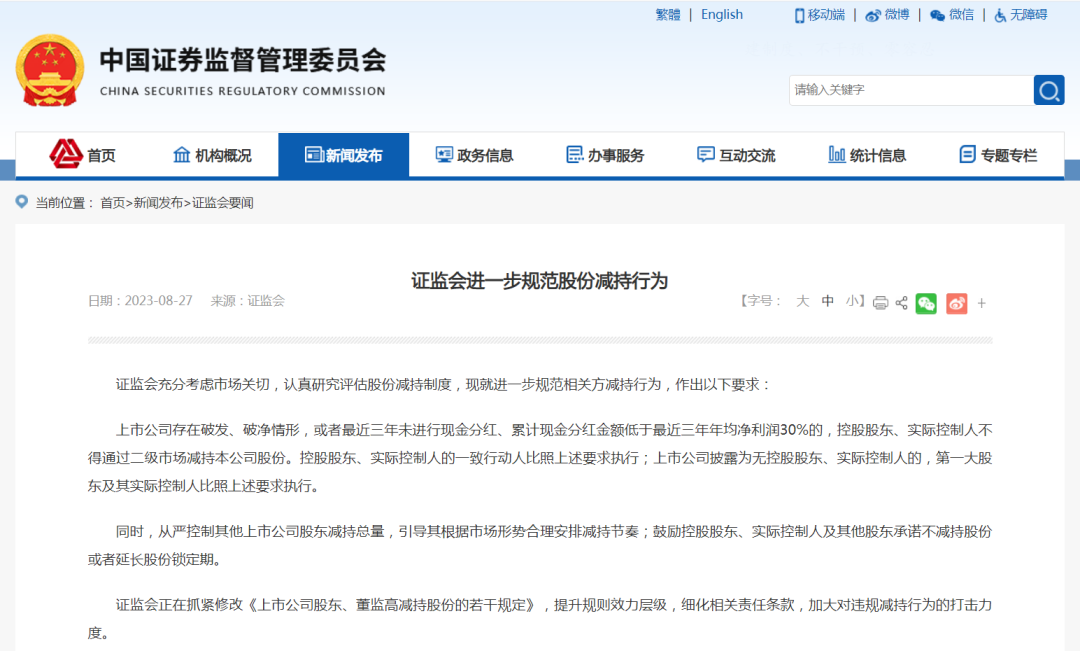Open the 移动端 mobile version link

(x=819, y=15)
